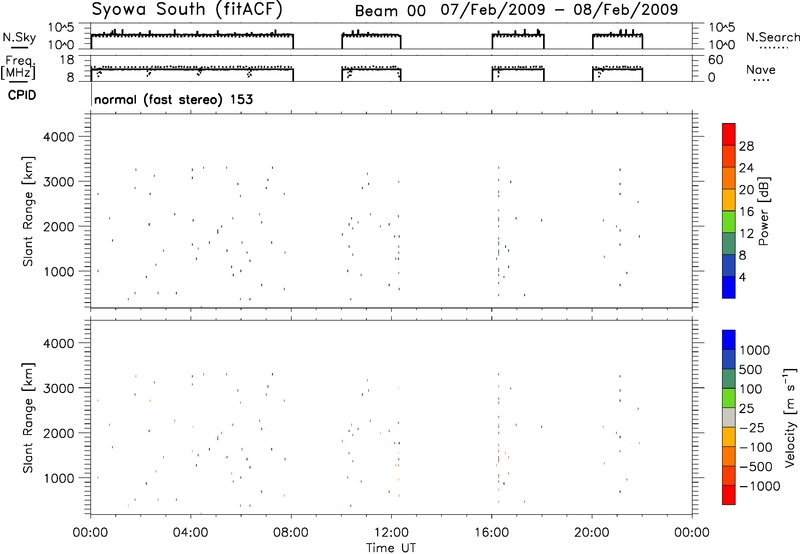Viewport: 800px width, 554px height.
Task: Click the '16:00' time axis tick label
Action: coord(491,533)
